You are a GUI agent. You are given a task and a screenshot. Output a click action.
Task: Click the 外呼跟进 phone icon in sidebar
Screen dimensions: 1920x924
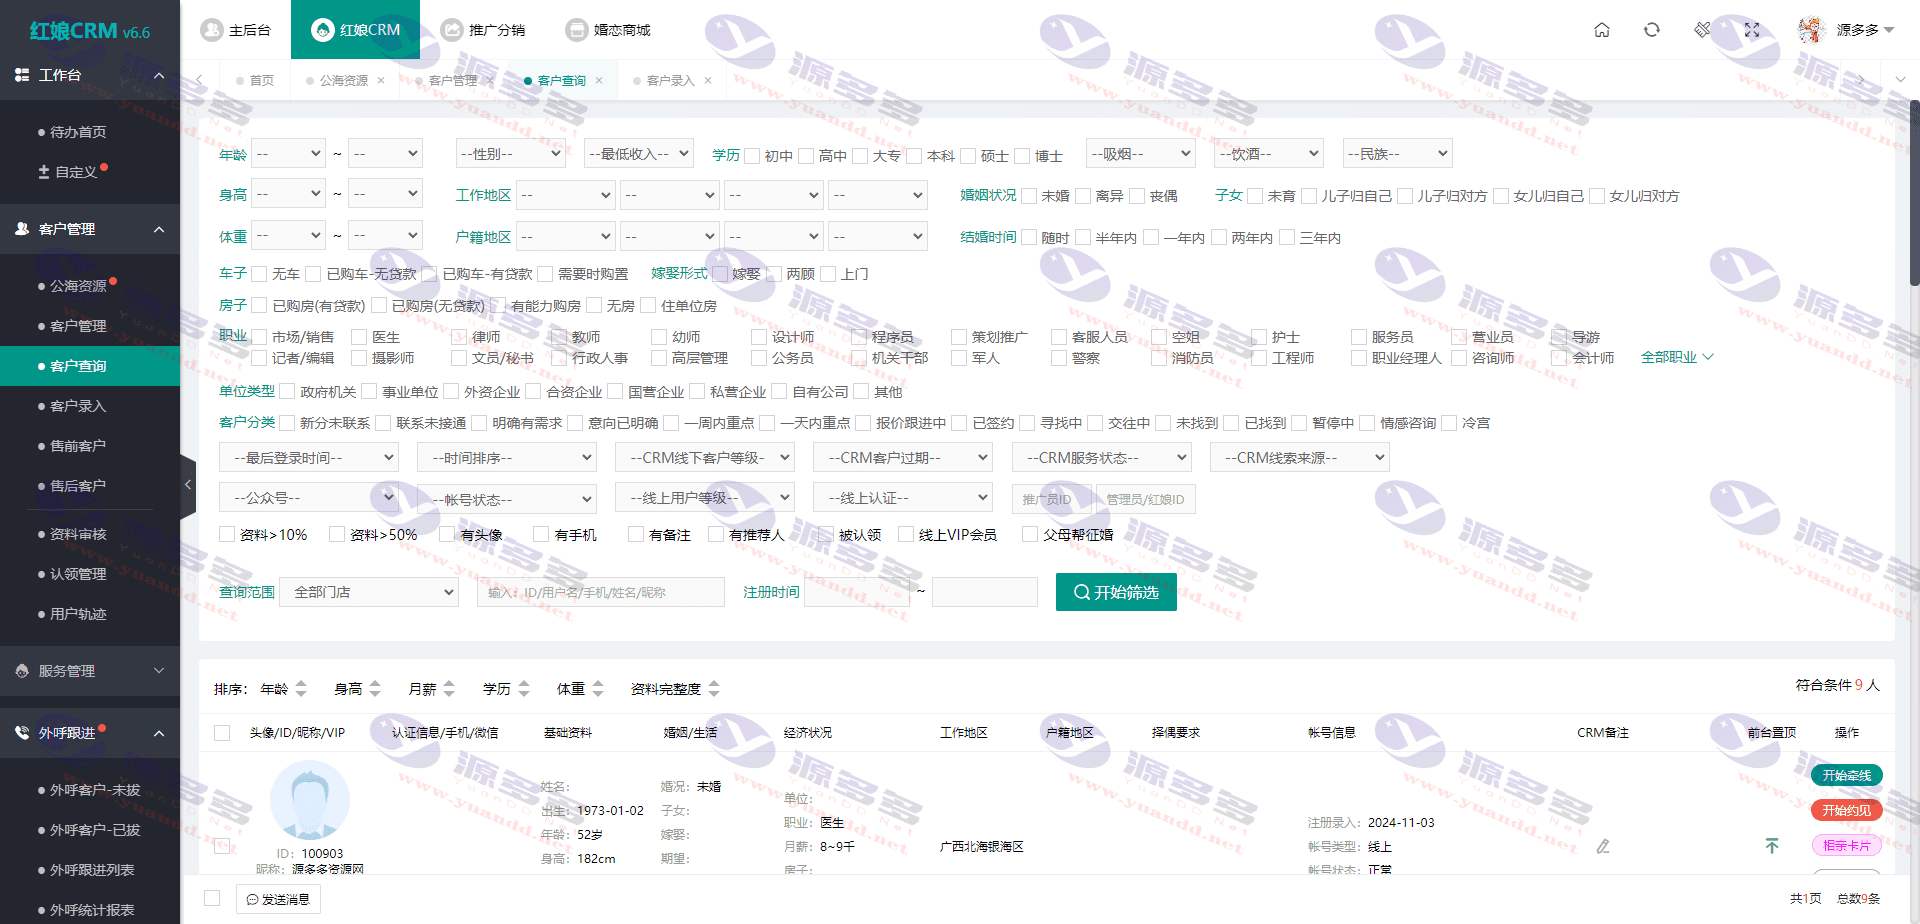tap(22, 733)
